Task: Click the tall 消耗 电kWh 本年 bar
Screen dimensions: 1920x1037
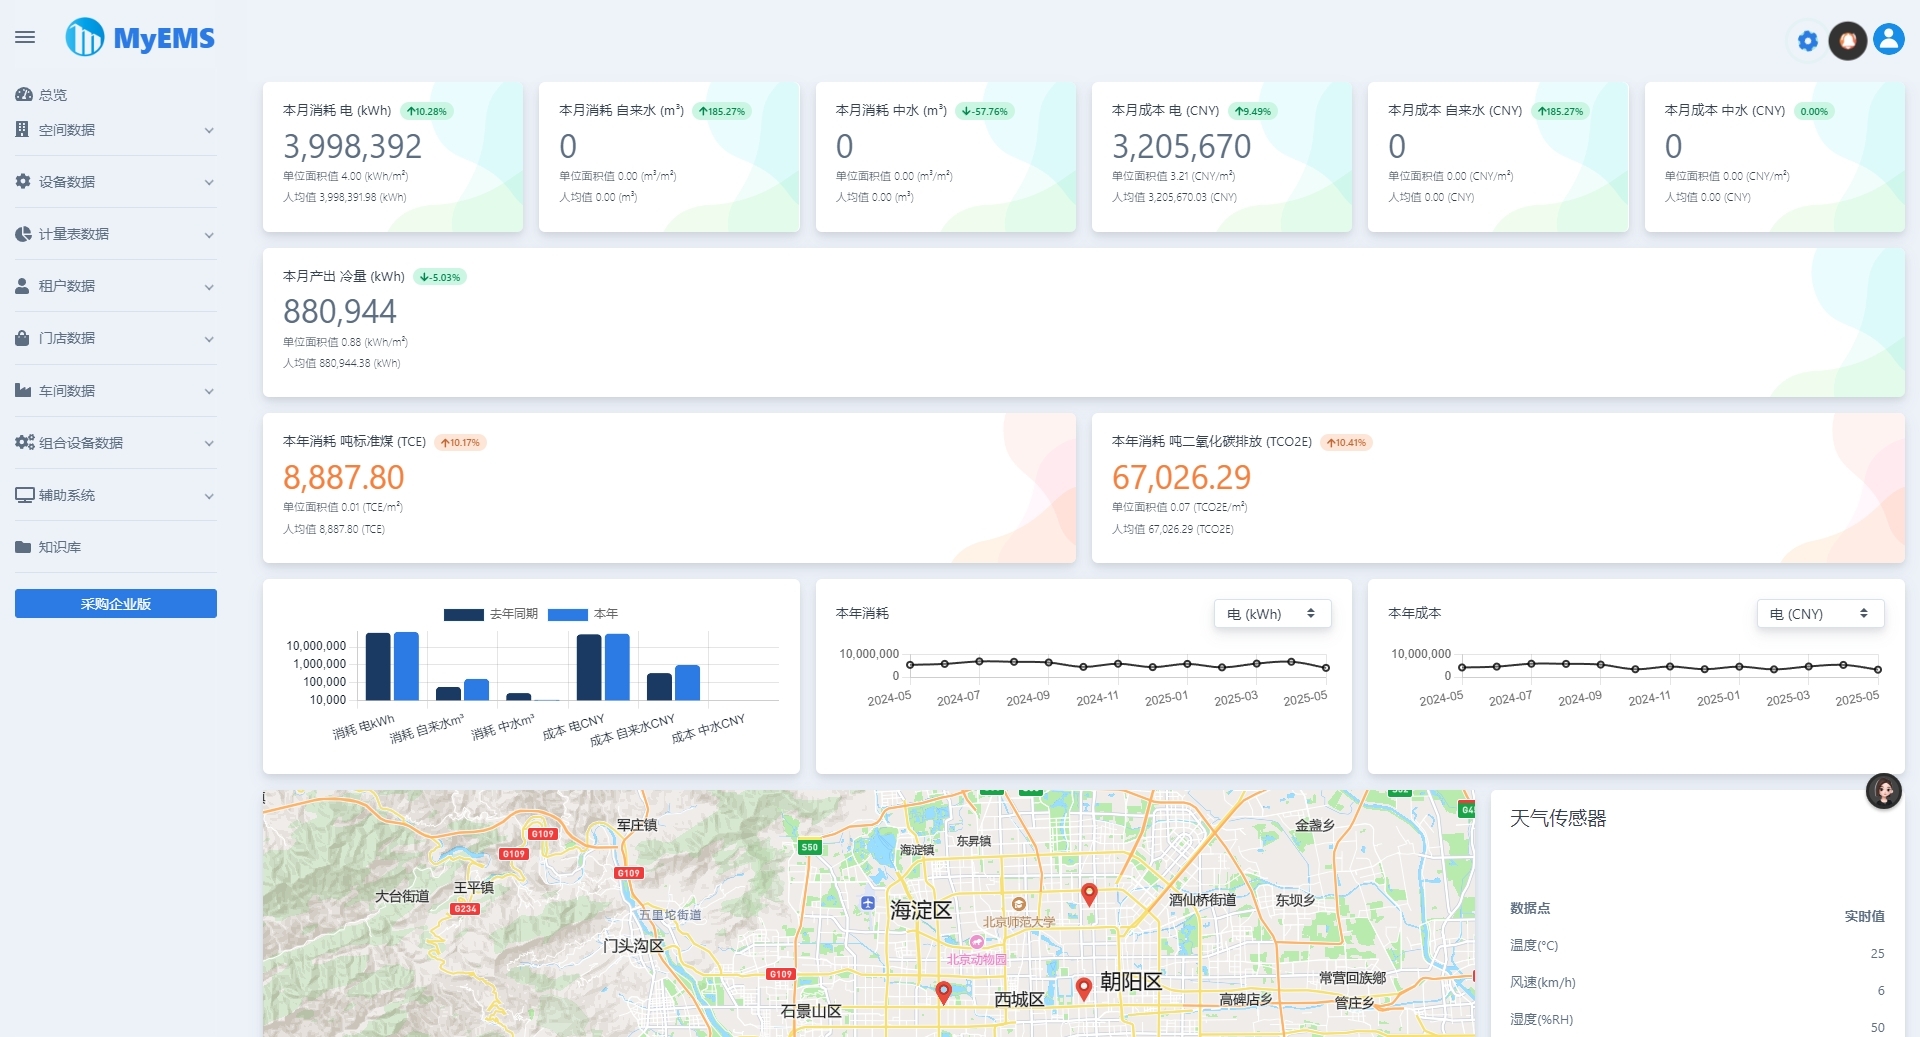Action: click(x=406, y=666)
